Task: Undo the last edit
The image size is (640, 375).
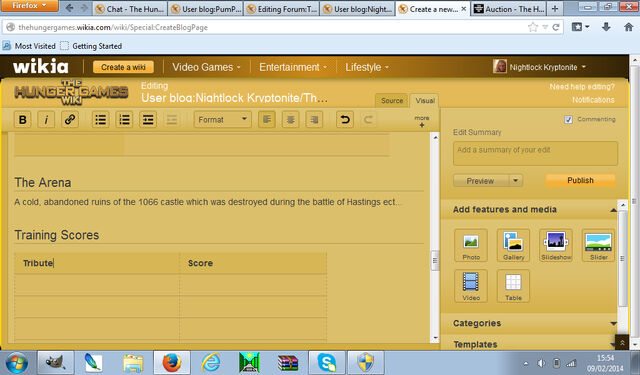Action: 345,120
